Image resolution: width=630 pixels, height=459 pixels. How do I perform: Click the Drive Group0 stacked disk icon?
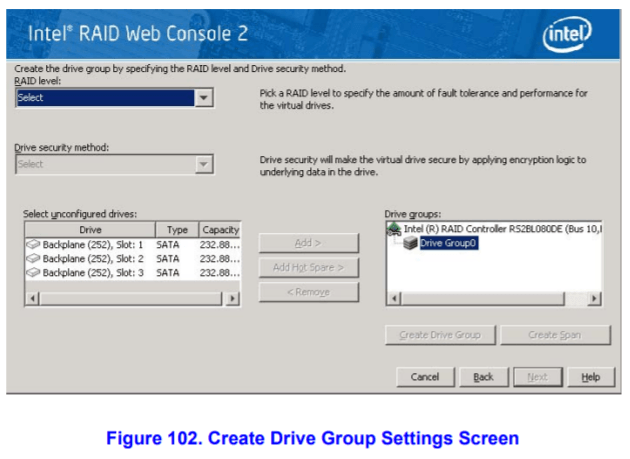pyautogui.click(x=410, y=243)
